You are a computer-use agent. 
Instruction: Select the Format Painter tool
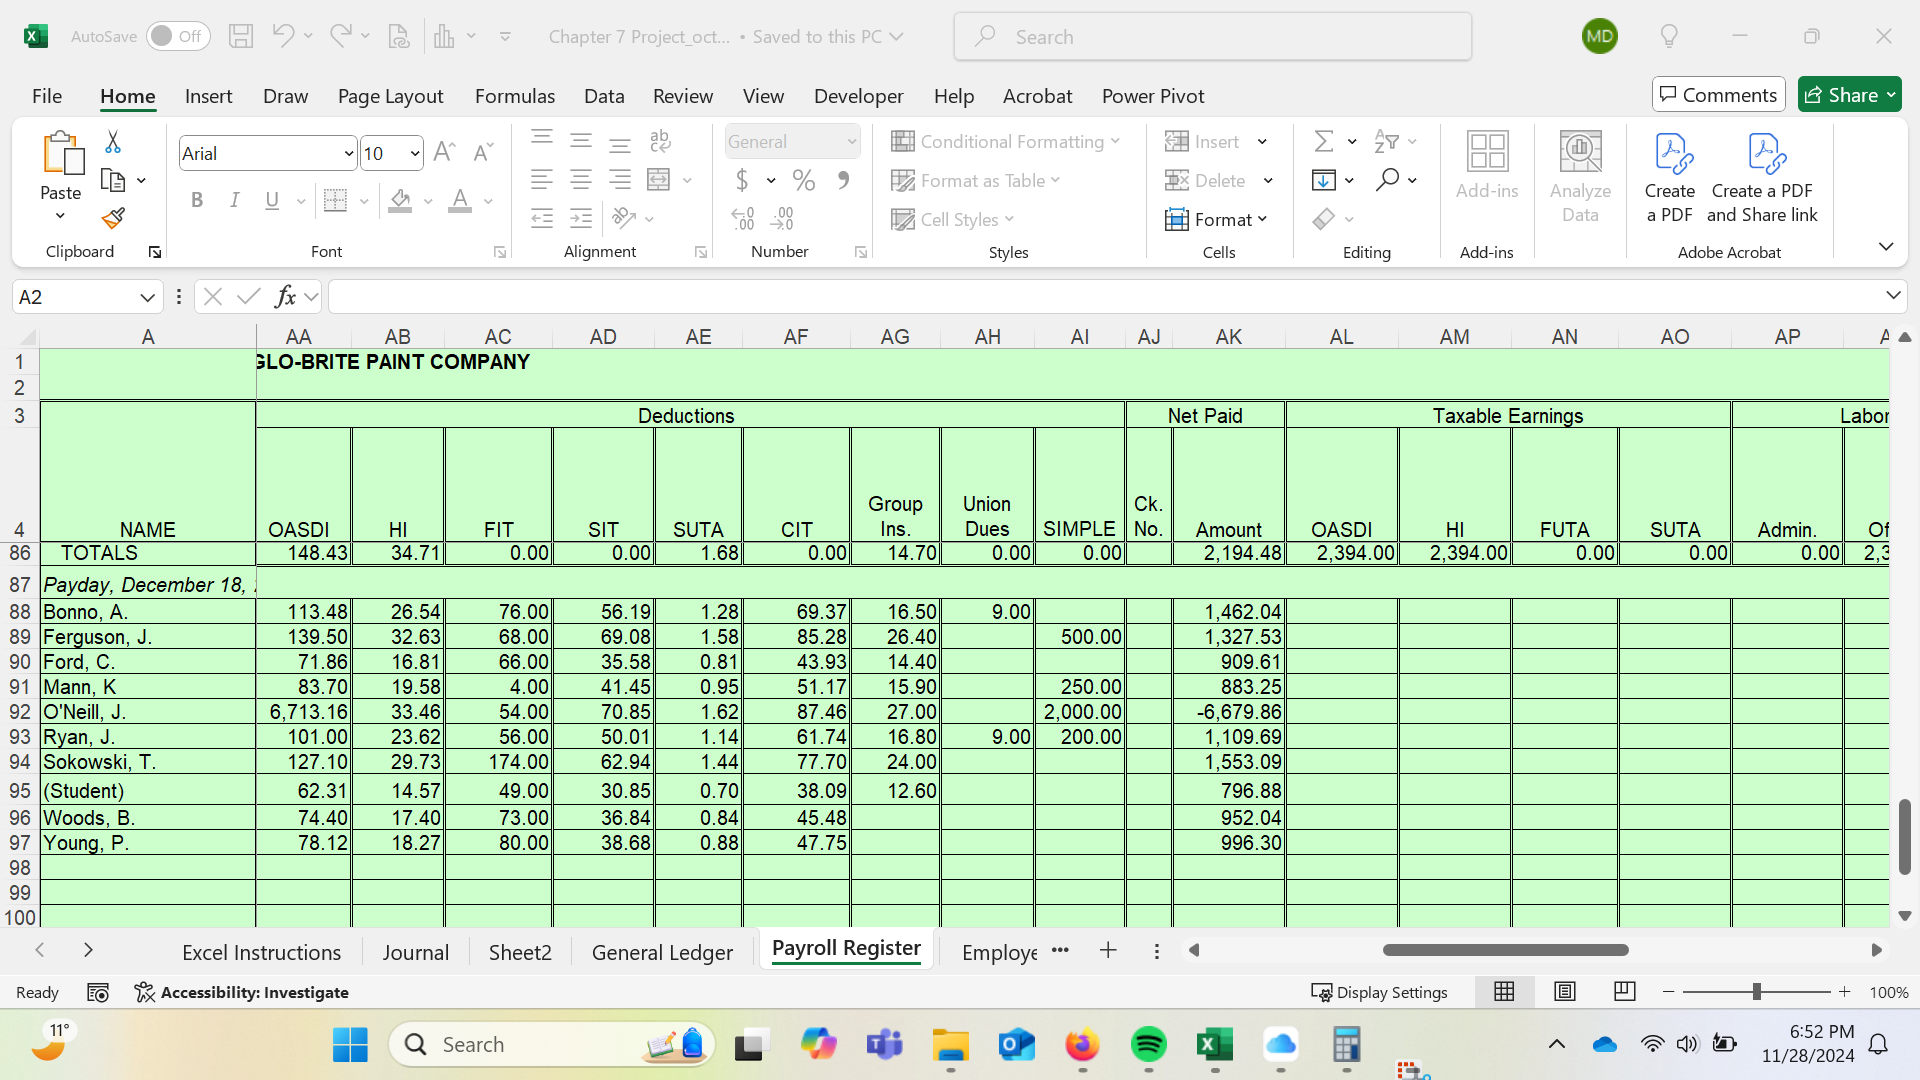[112, 217]
